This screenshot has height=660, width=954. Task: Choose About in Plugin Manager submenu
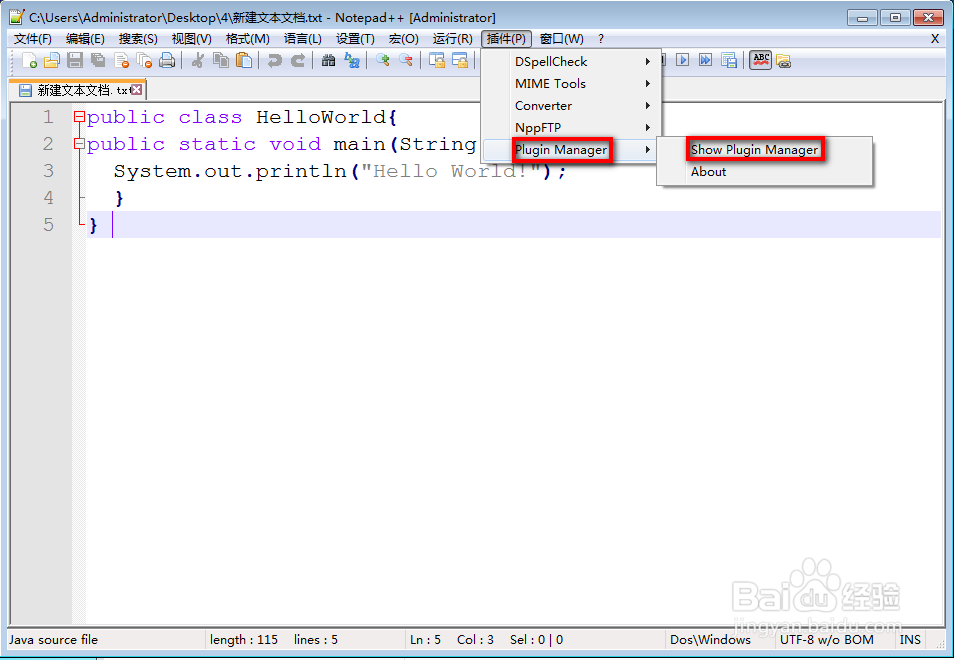tap(765, 172)
